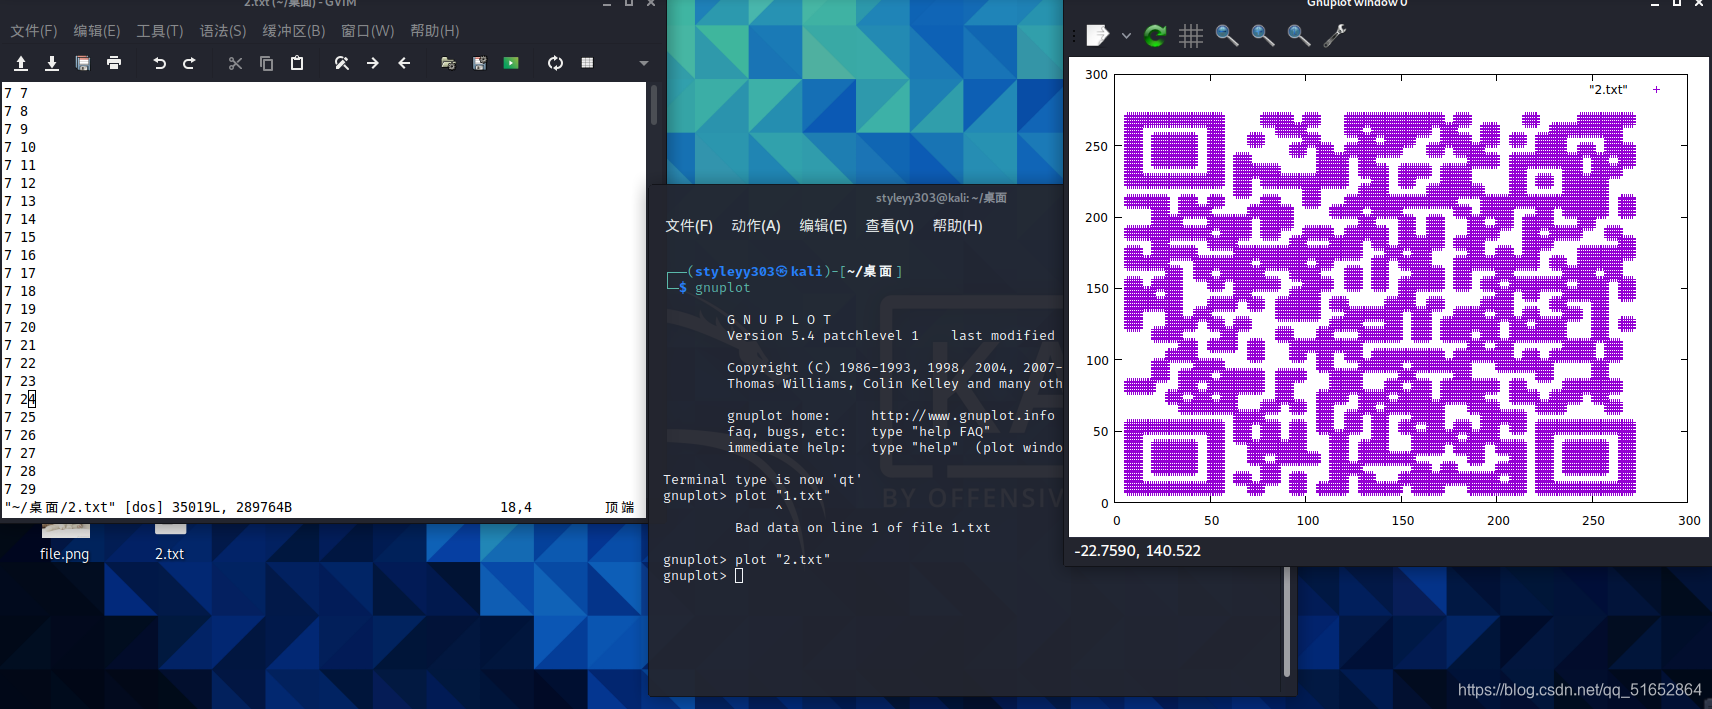Viewport: 1712px width, 709px height.
Task: Select the 2.txt desktop icon
Action: [x=170, y=544]
